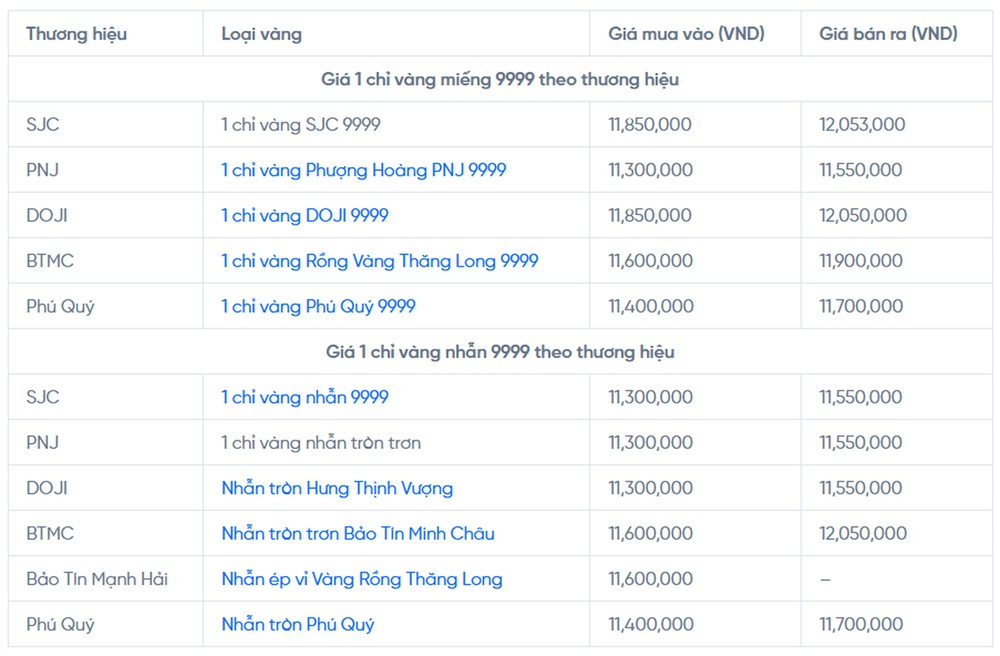Viewport: 1000px width, 656px height.
Task: Open the '1 chỉ vàng nhẫn 9999' link
Action: (x=305, y=397)
